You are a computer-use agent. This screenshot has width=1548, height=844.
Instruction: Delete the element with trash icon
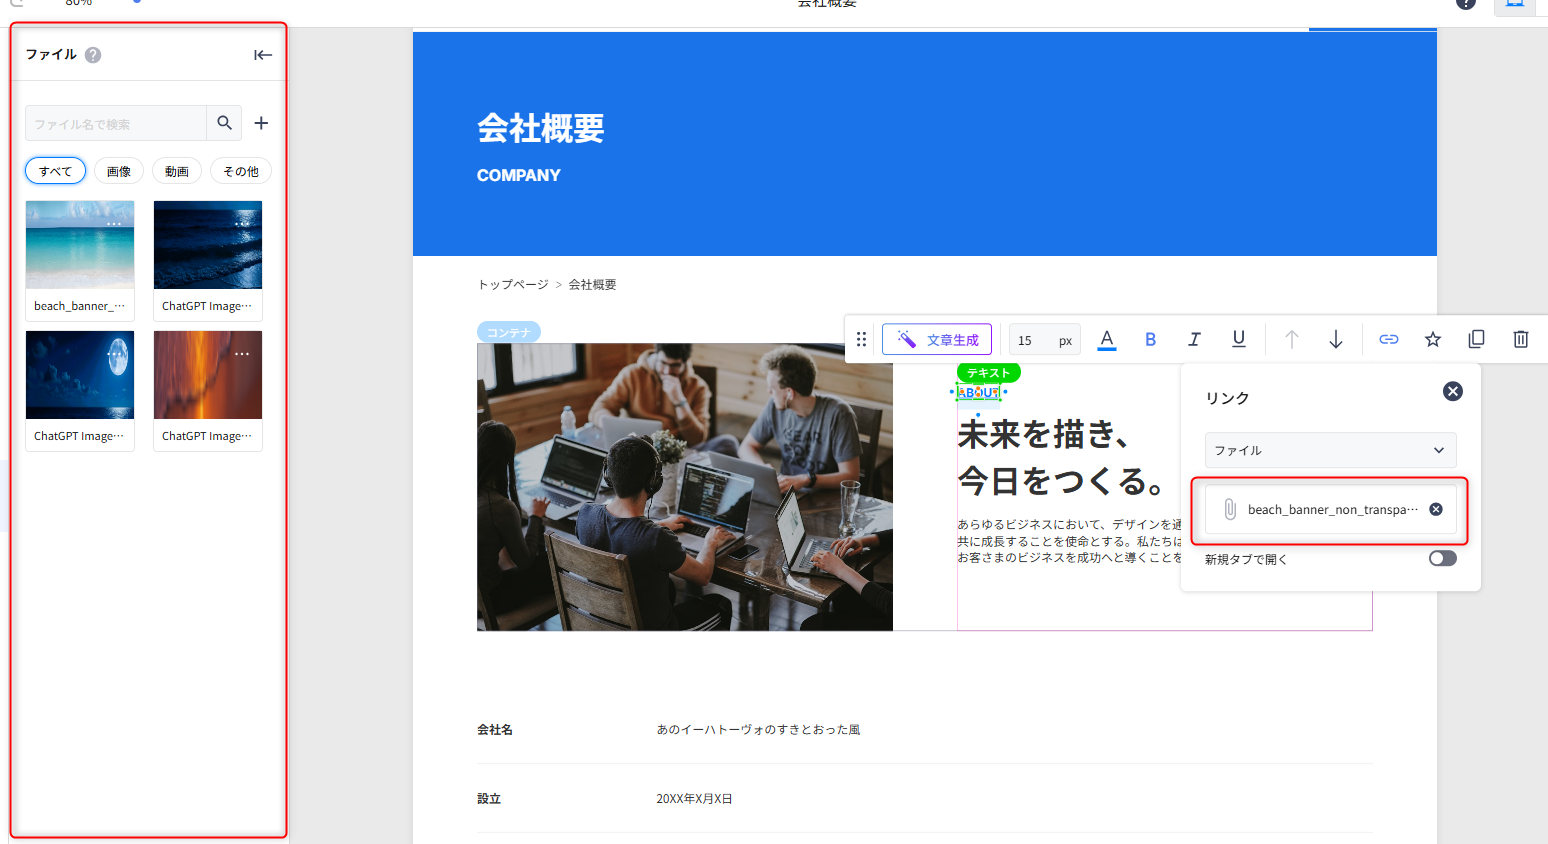click(1520, 339)
